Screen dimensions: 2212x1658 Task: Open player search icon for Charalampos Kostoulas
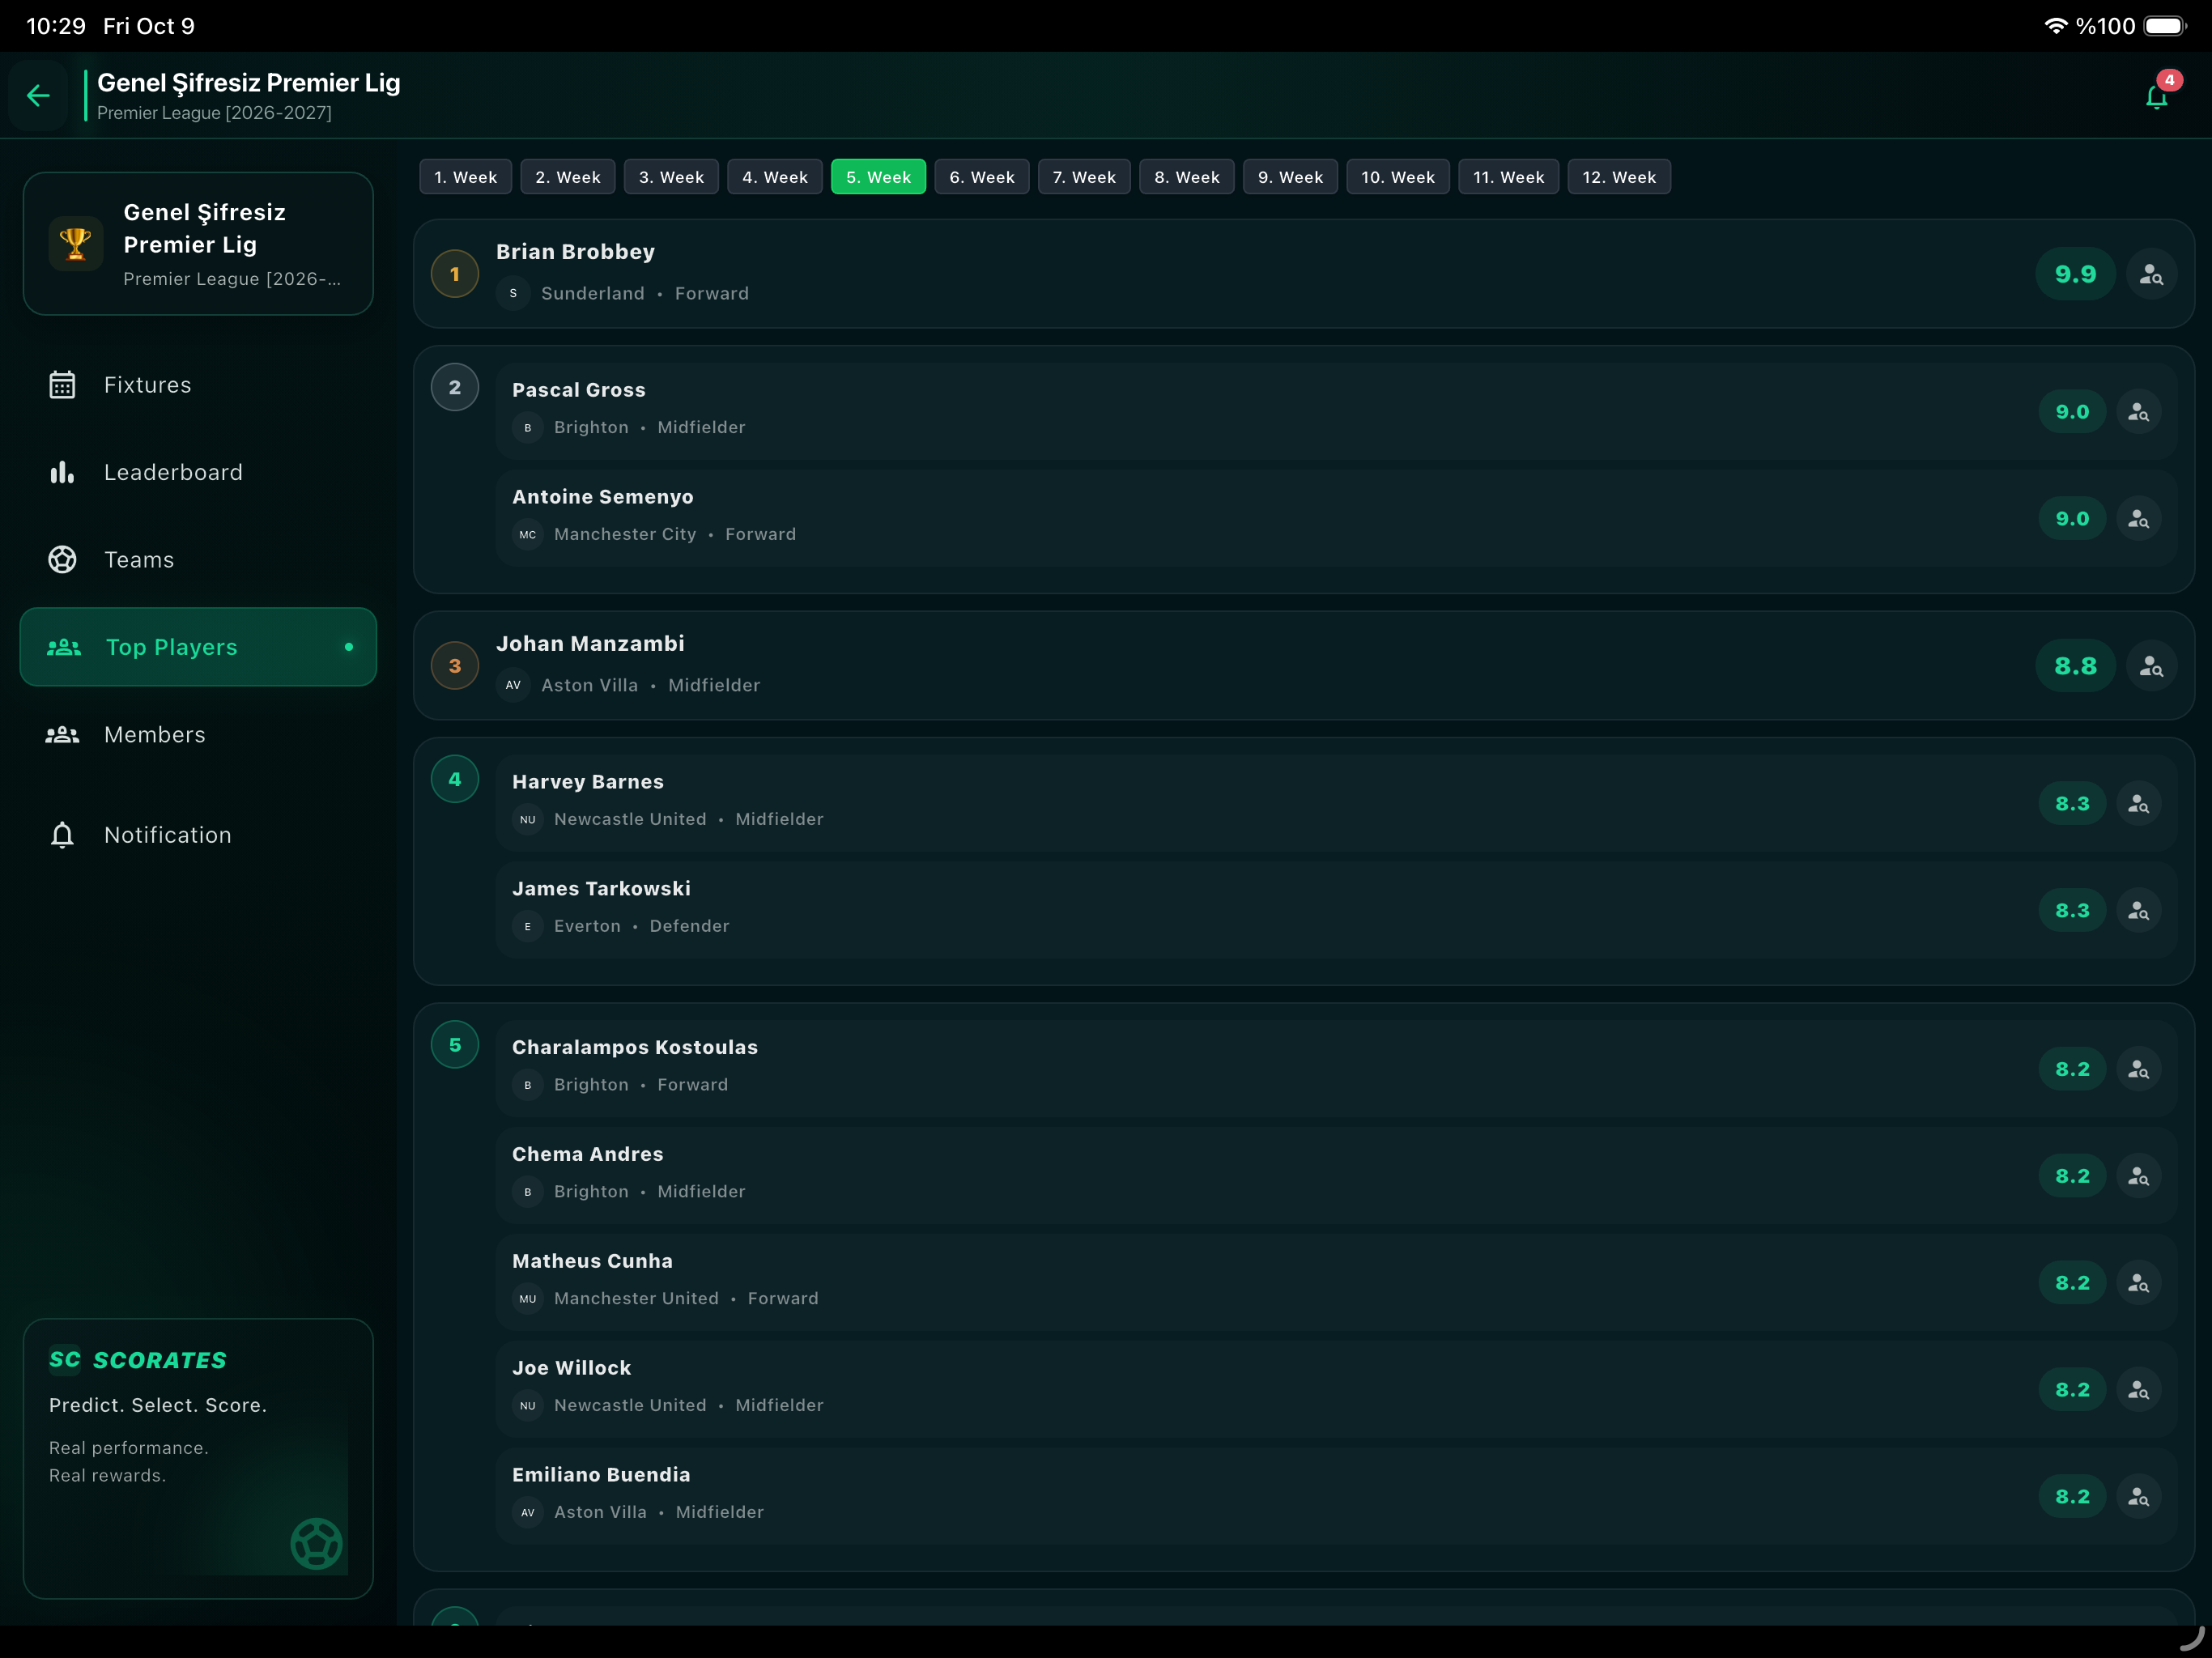pyautogui.click(x=2138, y=1069)
